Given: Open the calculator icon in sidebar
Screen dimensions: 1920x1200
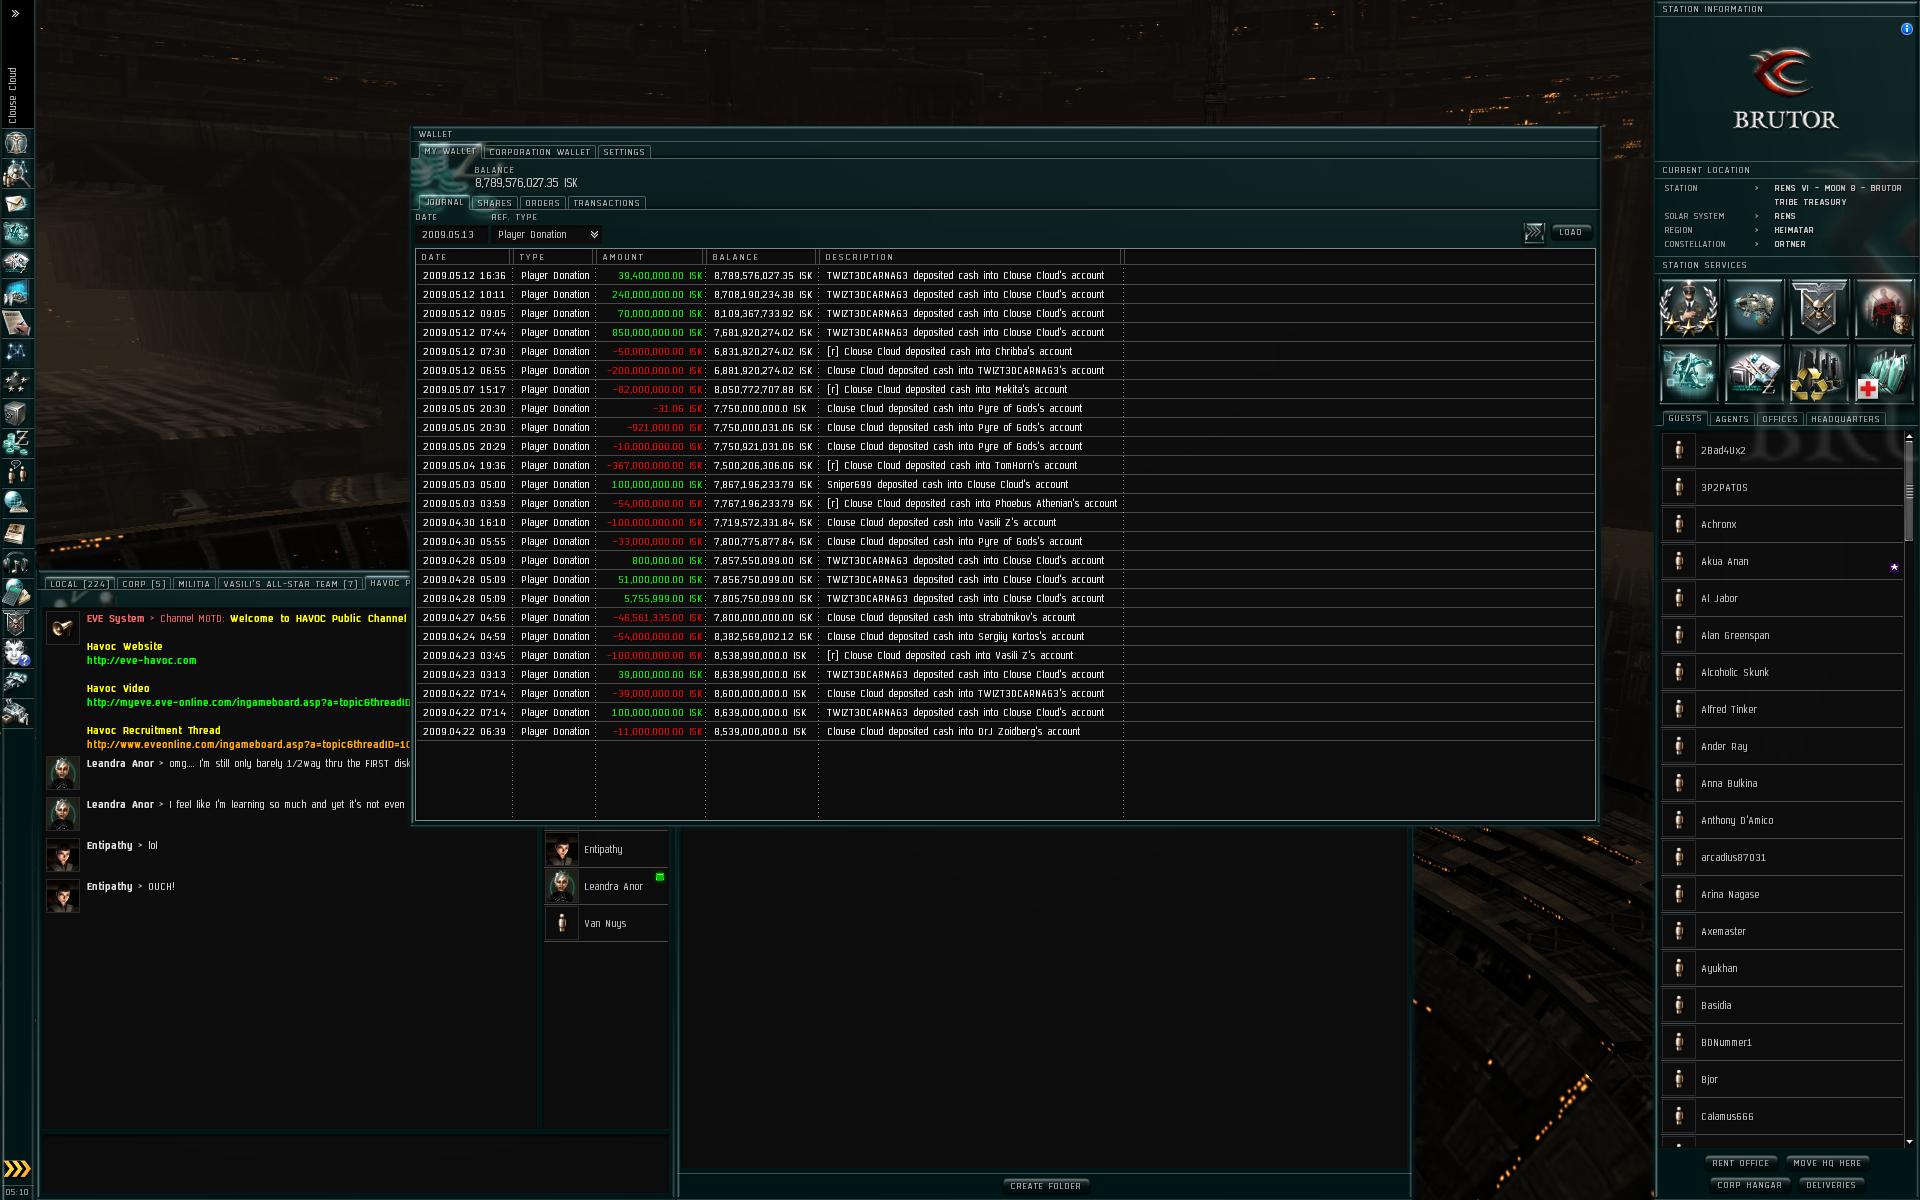Looking at the screenshot, I should (x=16, y=593).
